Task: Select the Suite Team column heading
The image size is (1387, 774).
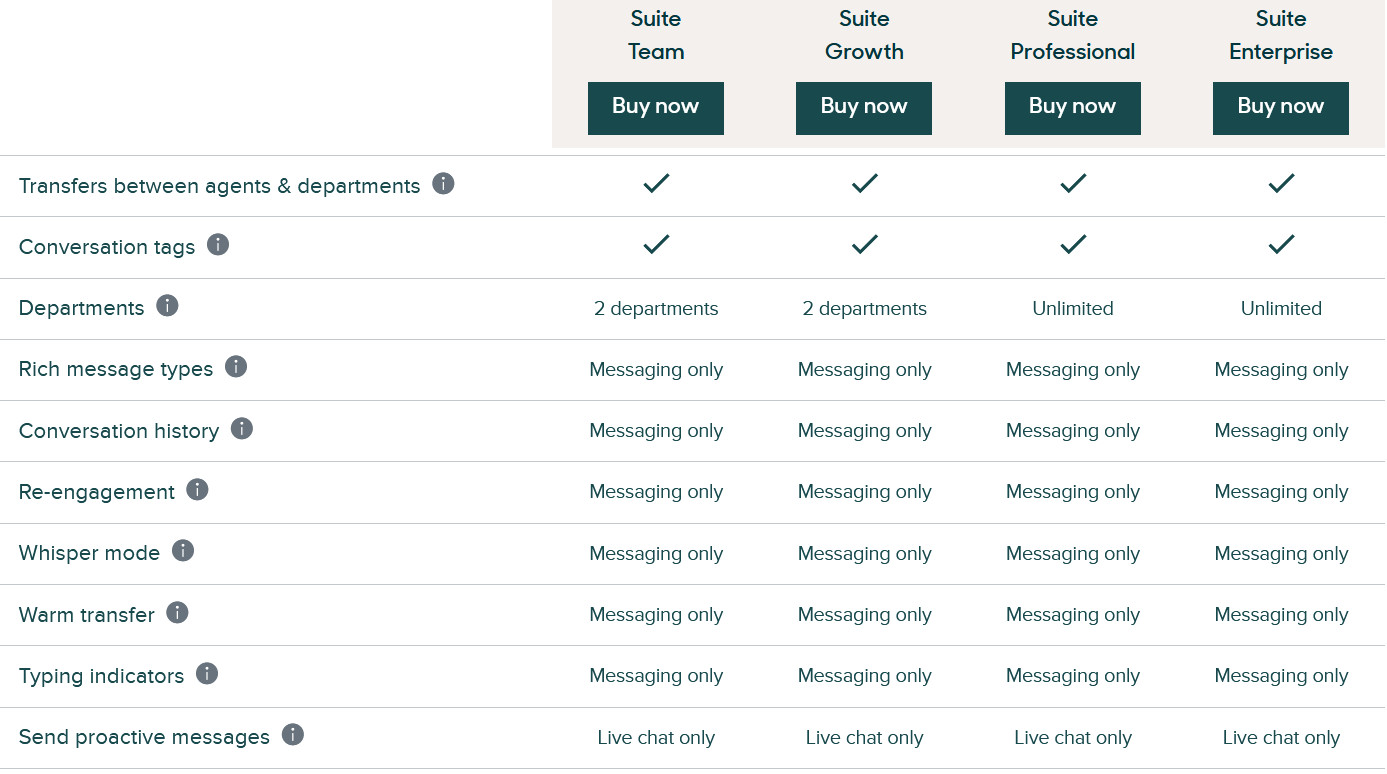Action: (x=656, y=35)
